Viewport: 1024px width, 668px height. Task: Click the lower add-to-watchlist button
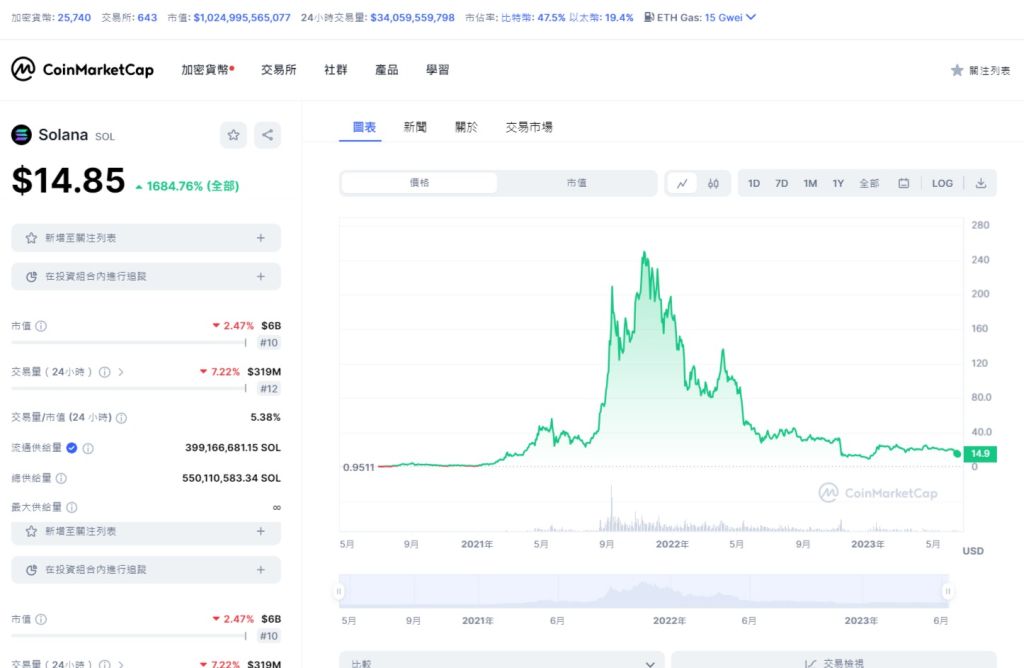[146, 532]
